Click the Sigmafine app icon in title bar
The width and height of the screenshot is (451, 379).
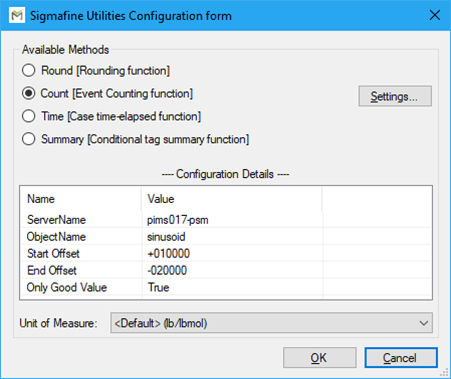[17, 15]
